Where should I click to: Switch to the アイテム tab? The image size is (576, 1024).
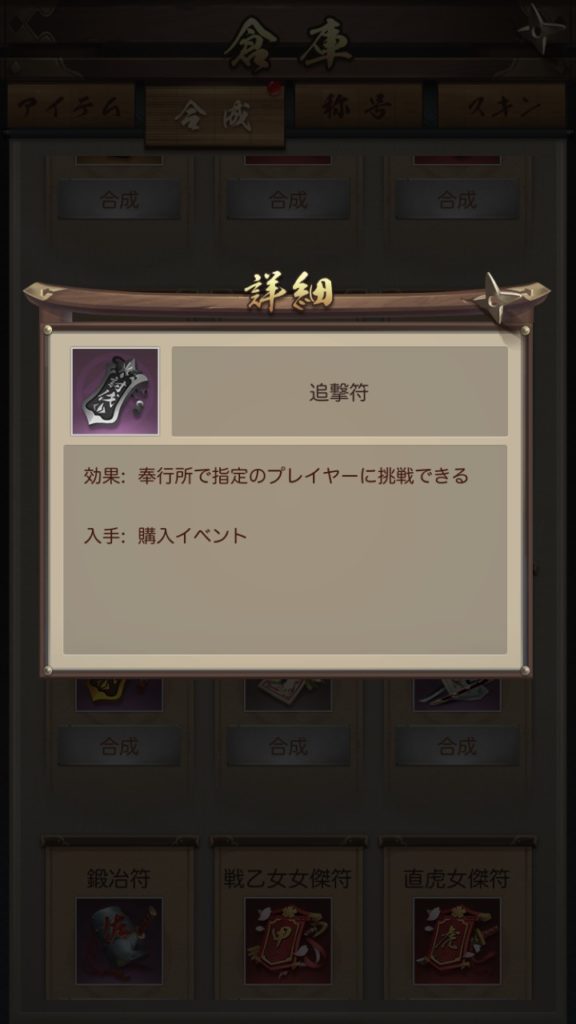70,107
